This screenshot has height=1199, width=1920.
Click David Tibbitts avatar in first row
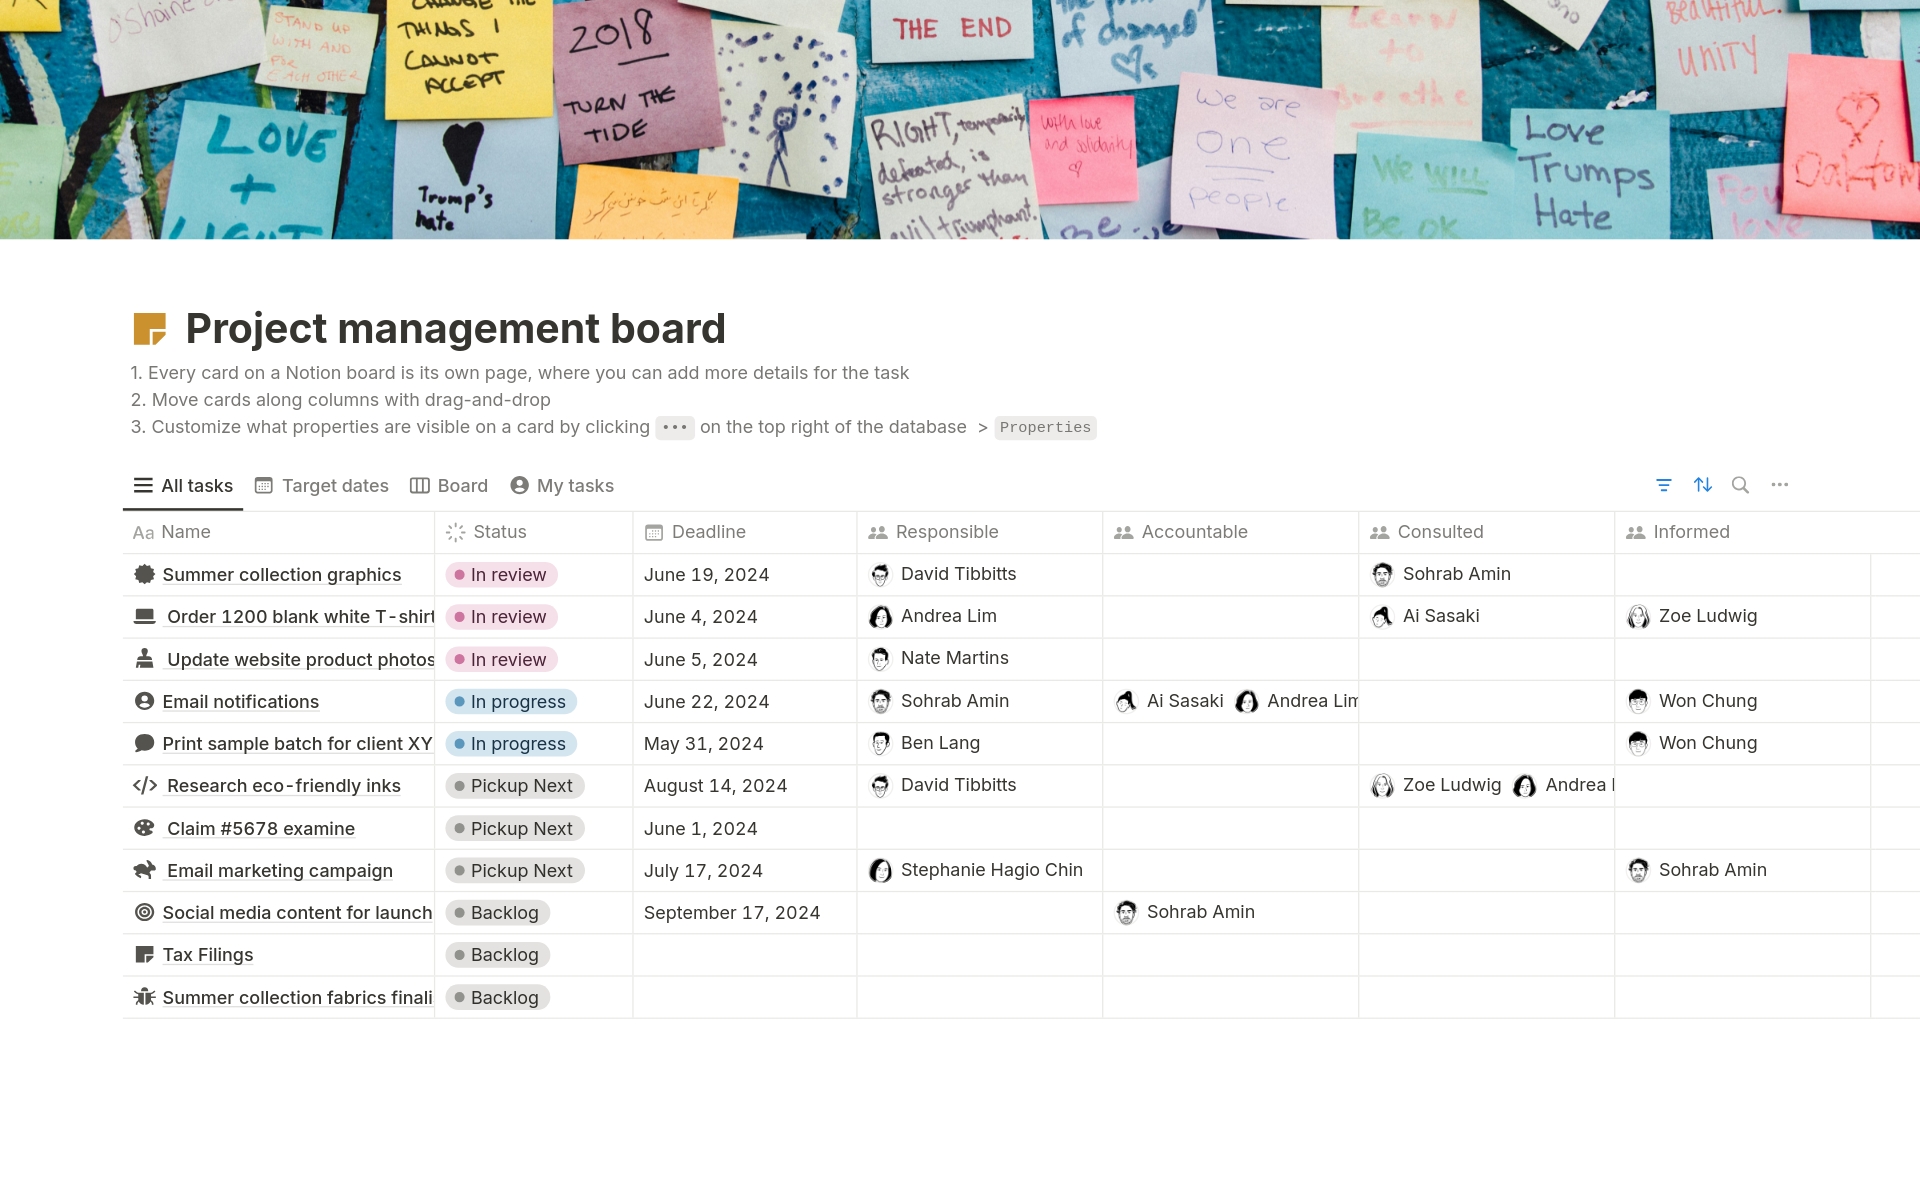[880, 575]
